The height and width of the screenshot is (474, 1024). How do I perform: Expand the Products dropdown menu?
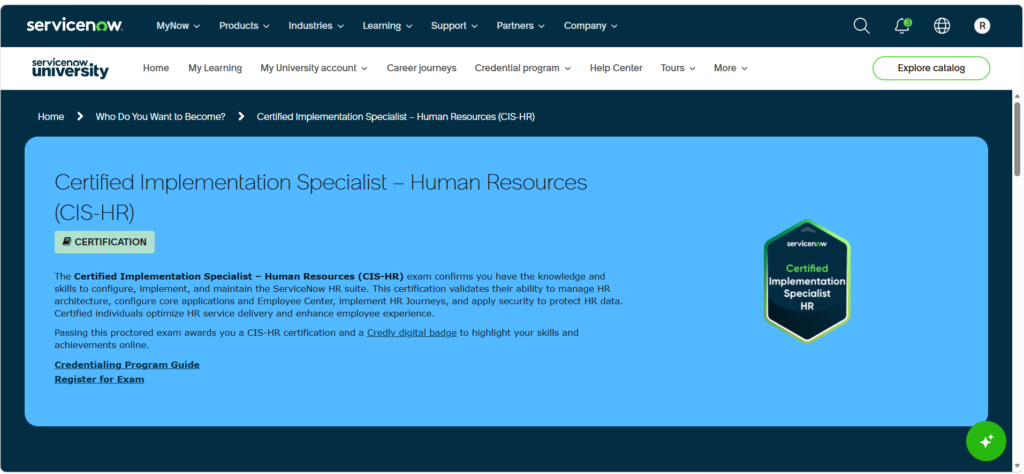(x=244, y=26)
